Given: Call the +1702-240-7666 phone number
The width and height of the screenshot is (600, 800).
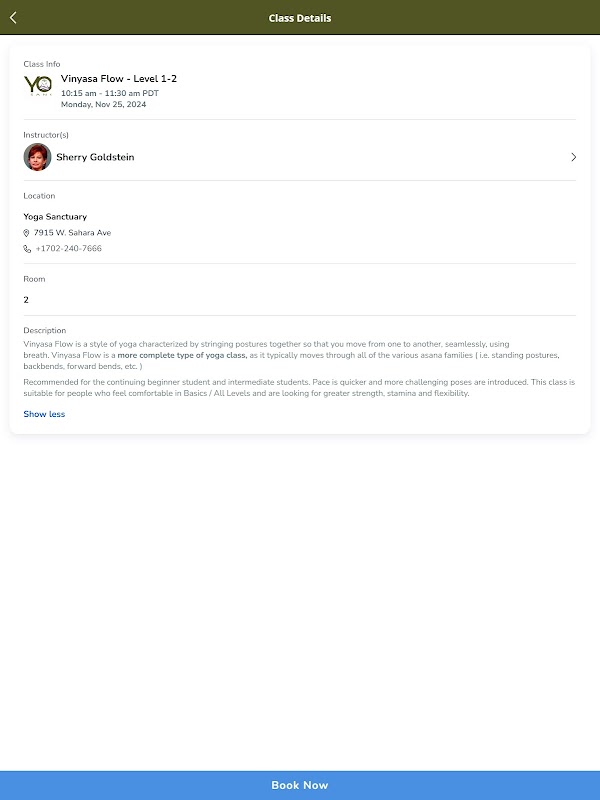Looking at the screenshot, I should coord(68,249).
